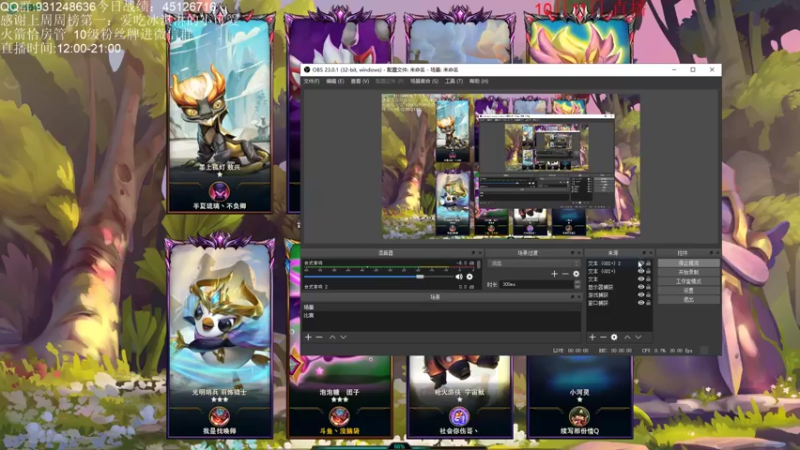This screenshot has width=800, height=450.
Task: Click the 开始录制 record button
Action: point(688,272)
